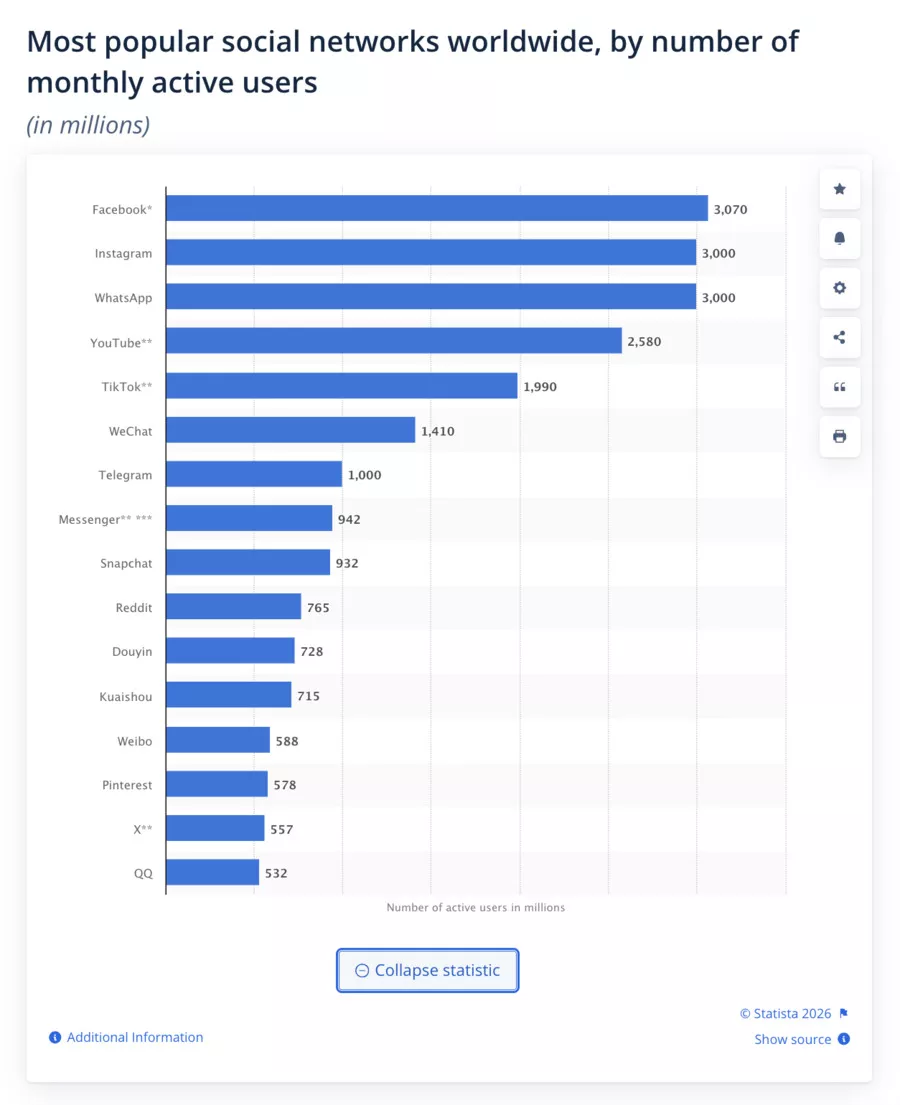900x1105 pixels.
Task: Click the WhatsApp axis label
Action: [123, 297]
